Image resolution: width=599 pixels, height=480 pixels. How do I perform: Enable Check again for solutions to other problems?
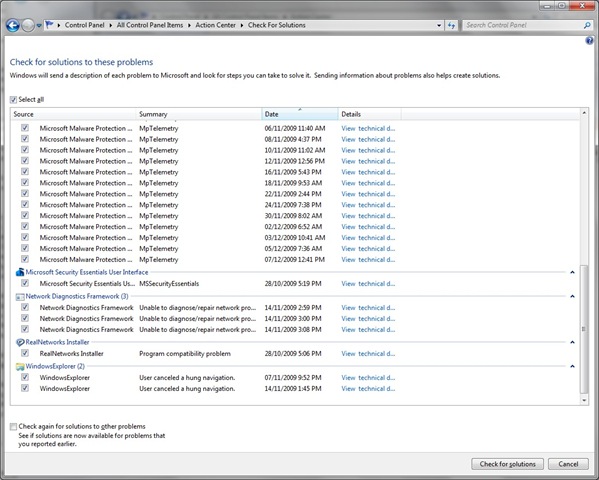[13, 426]
